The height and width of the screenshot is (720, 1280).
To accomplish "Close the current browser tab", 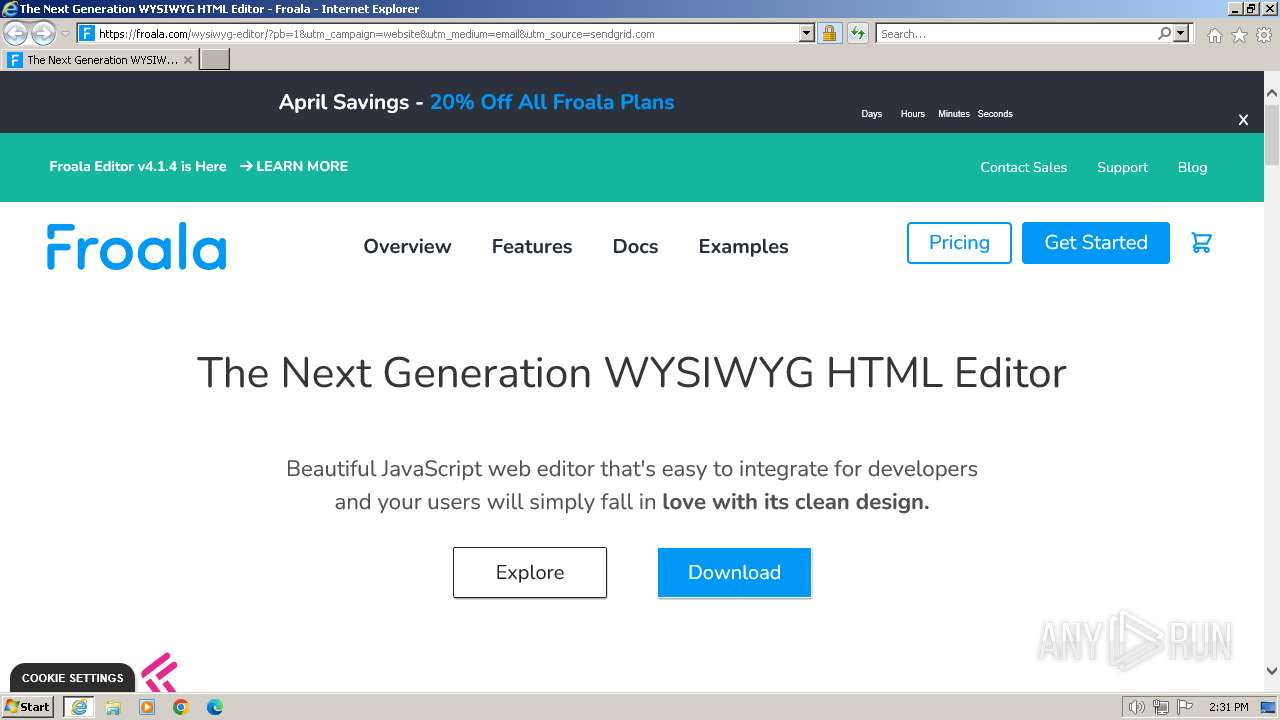I will (187, 60).
